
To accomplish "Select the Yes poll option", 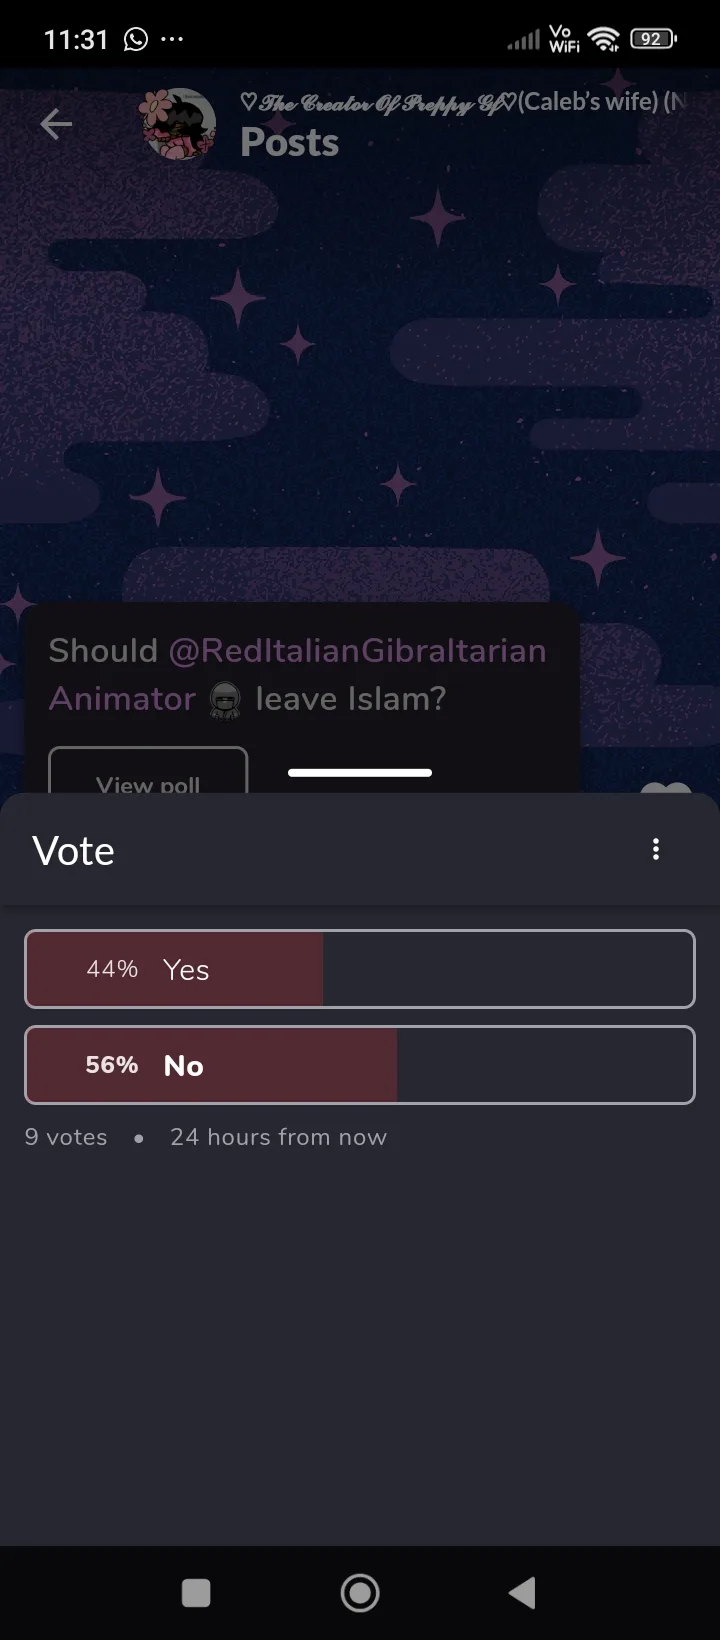I will pyautogui.click(x=360, y=969).
